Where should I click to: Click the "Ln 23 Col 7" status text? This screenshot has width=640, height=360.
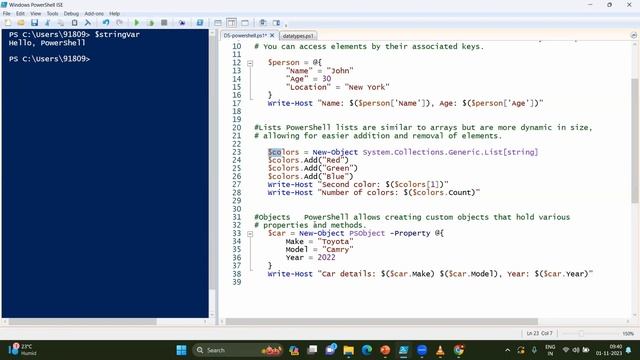(539, 333)
